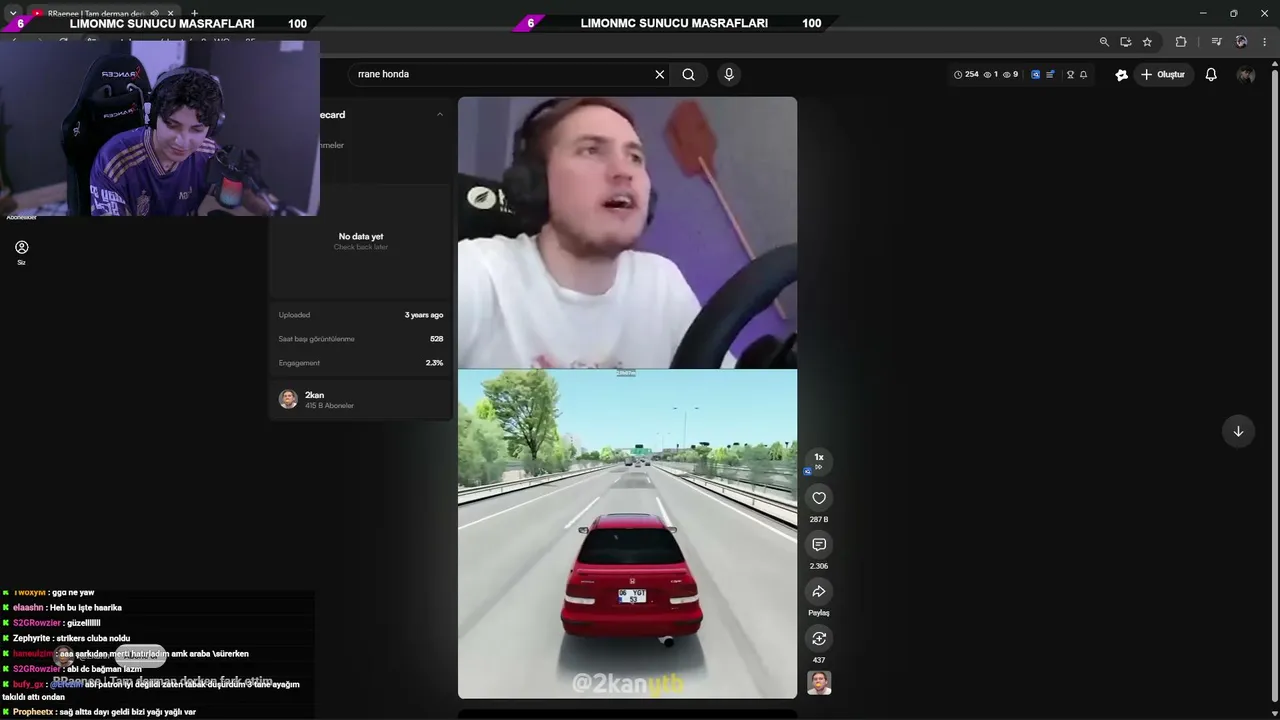The image size is (1280, 720).
Task: Click the trophy icon in extension bar
Action: coord(1070,74)
